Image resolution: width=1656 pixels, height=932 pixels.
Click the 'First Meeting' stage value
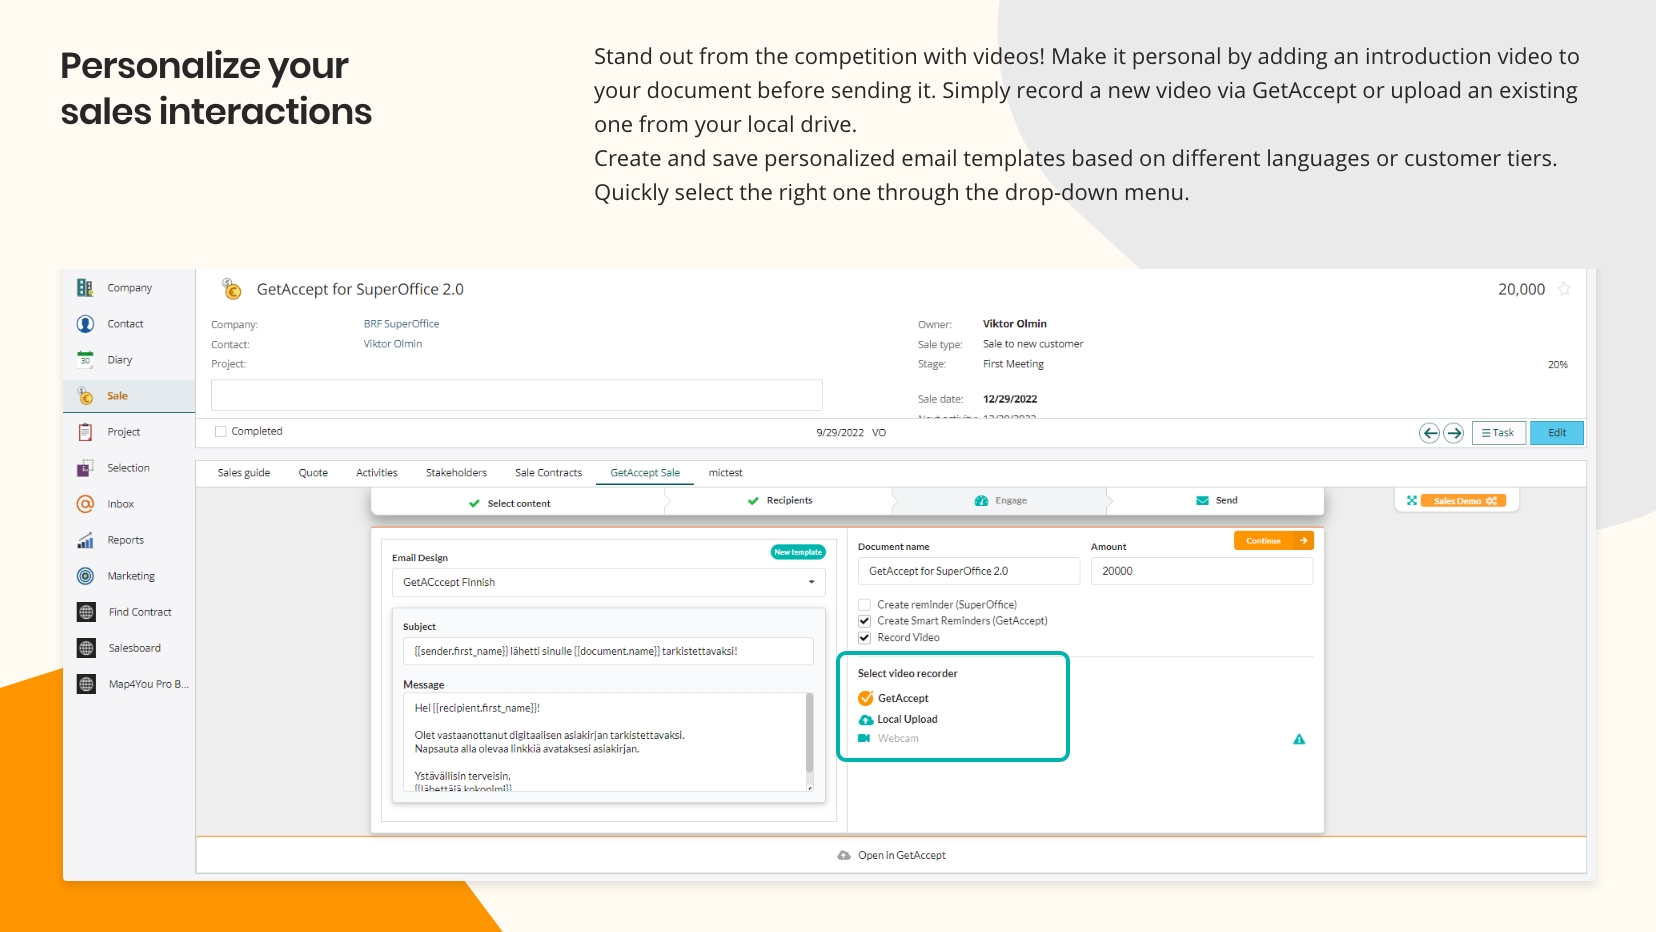(1013, 364)
